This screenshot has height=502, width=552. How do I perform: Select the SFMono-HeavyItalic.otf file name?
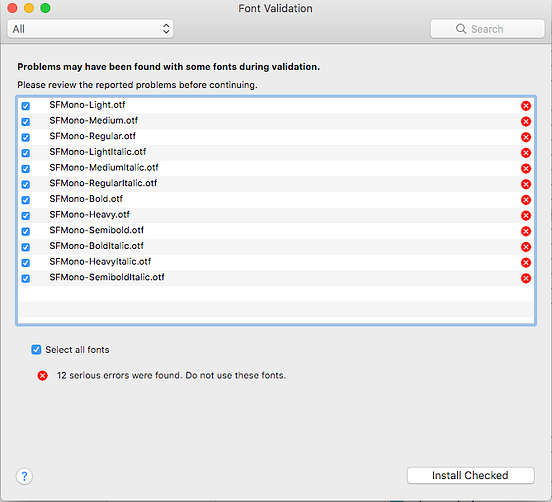pyautogui.click(x=100, y=262)
